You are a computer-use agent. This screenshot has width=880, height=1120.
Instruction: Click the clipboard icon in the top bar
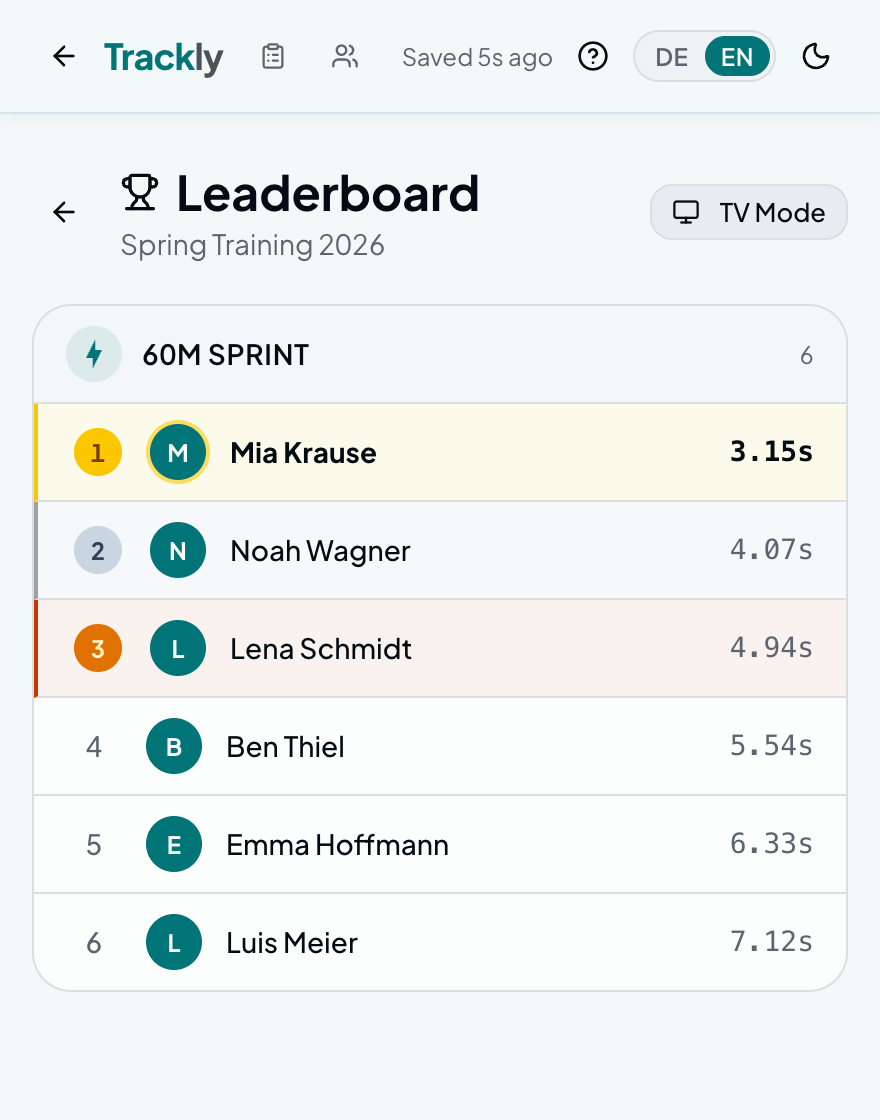pyautogui.click(x=272, y=57)
